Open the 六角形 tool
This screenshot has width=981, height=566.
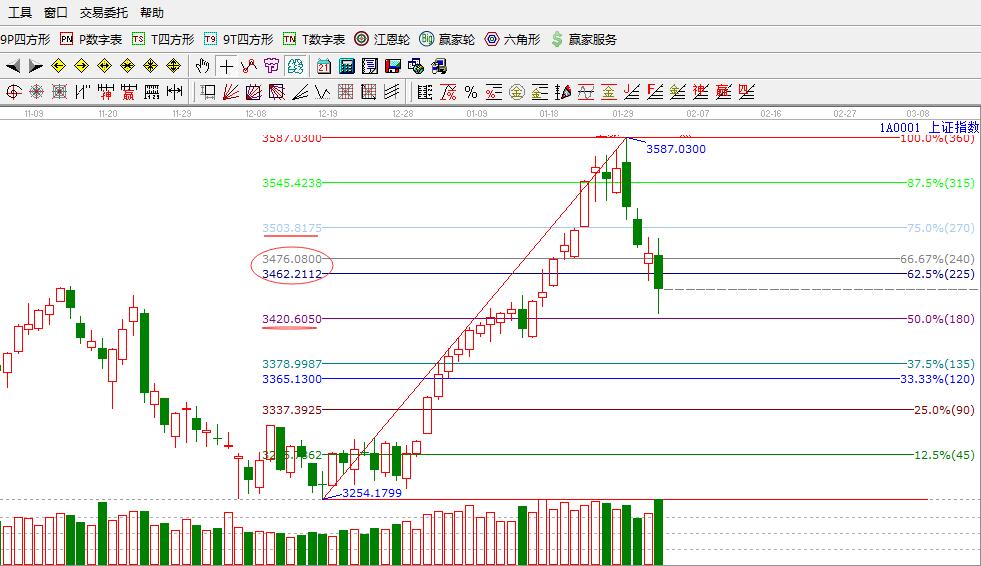511,39
